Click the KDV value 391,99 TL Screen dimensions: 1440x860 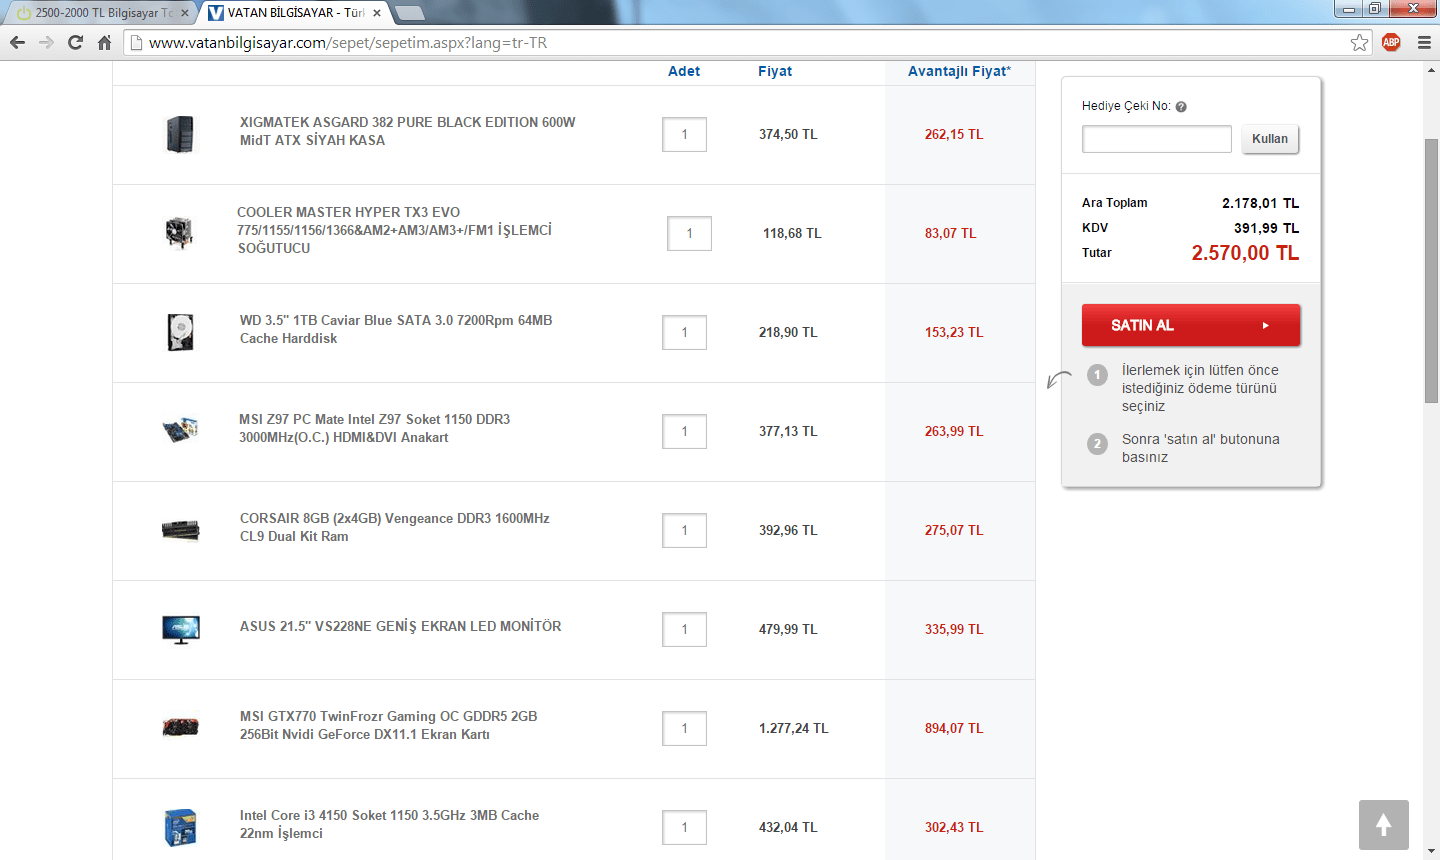pos(1266,228)
